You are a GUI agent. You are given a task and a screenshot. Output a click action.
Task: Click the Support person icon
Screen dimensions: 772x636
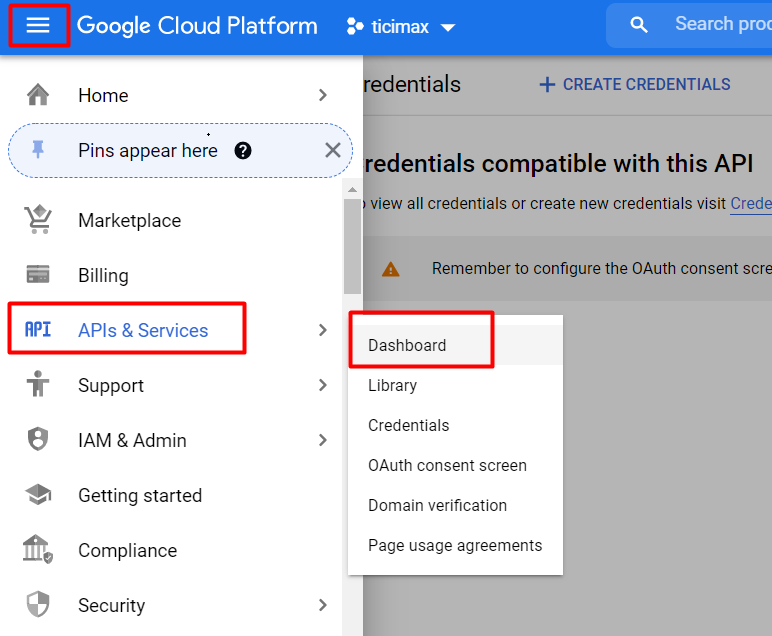(38, 384)
